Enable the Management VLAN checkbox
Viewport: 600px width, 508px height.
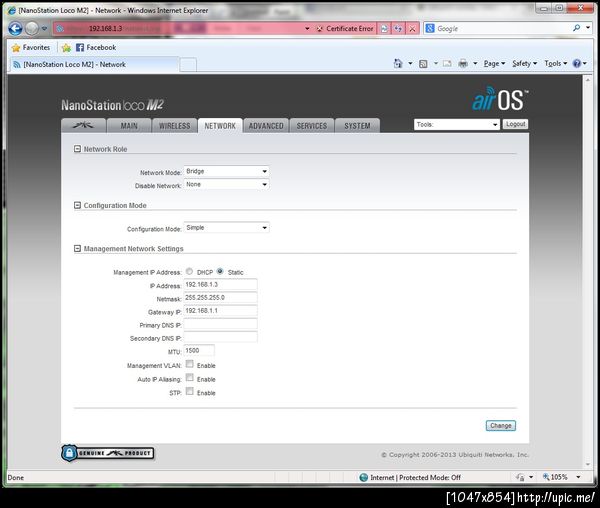pyautogui.click(x=189, y=364)
